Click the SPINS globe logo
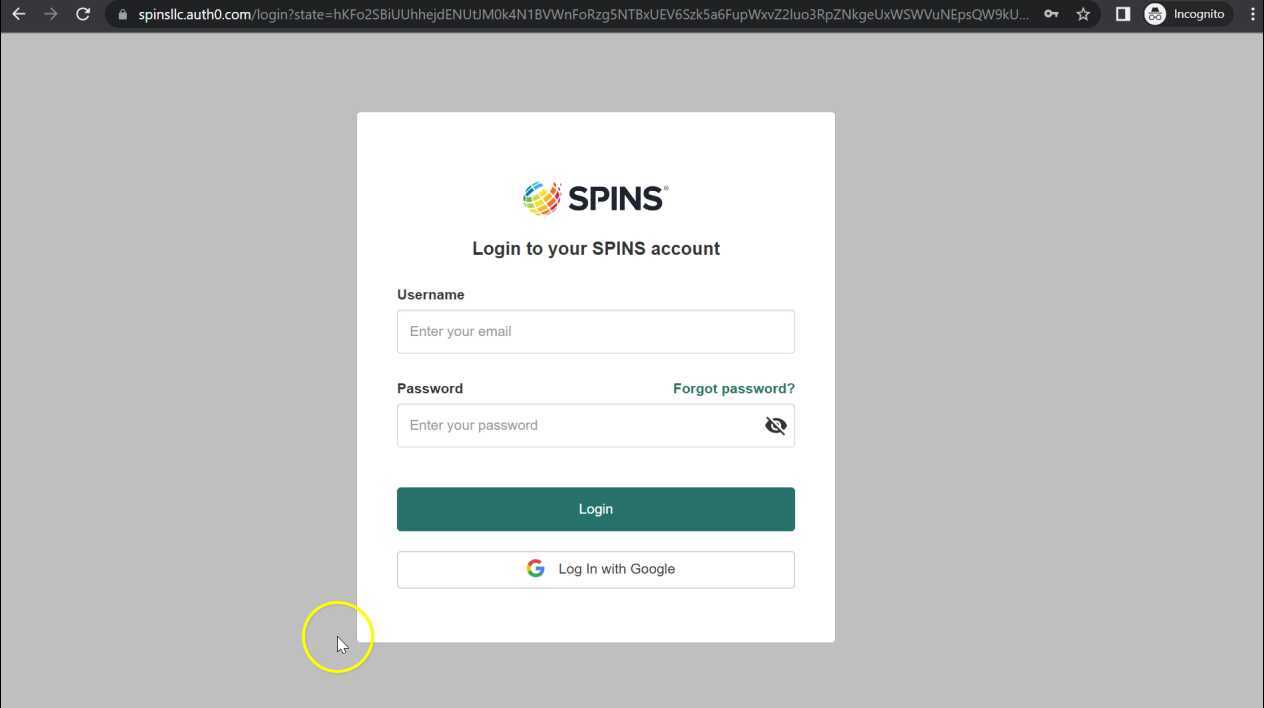 542,198
